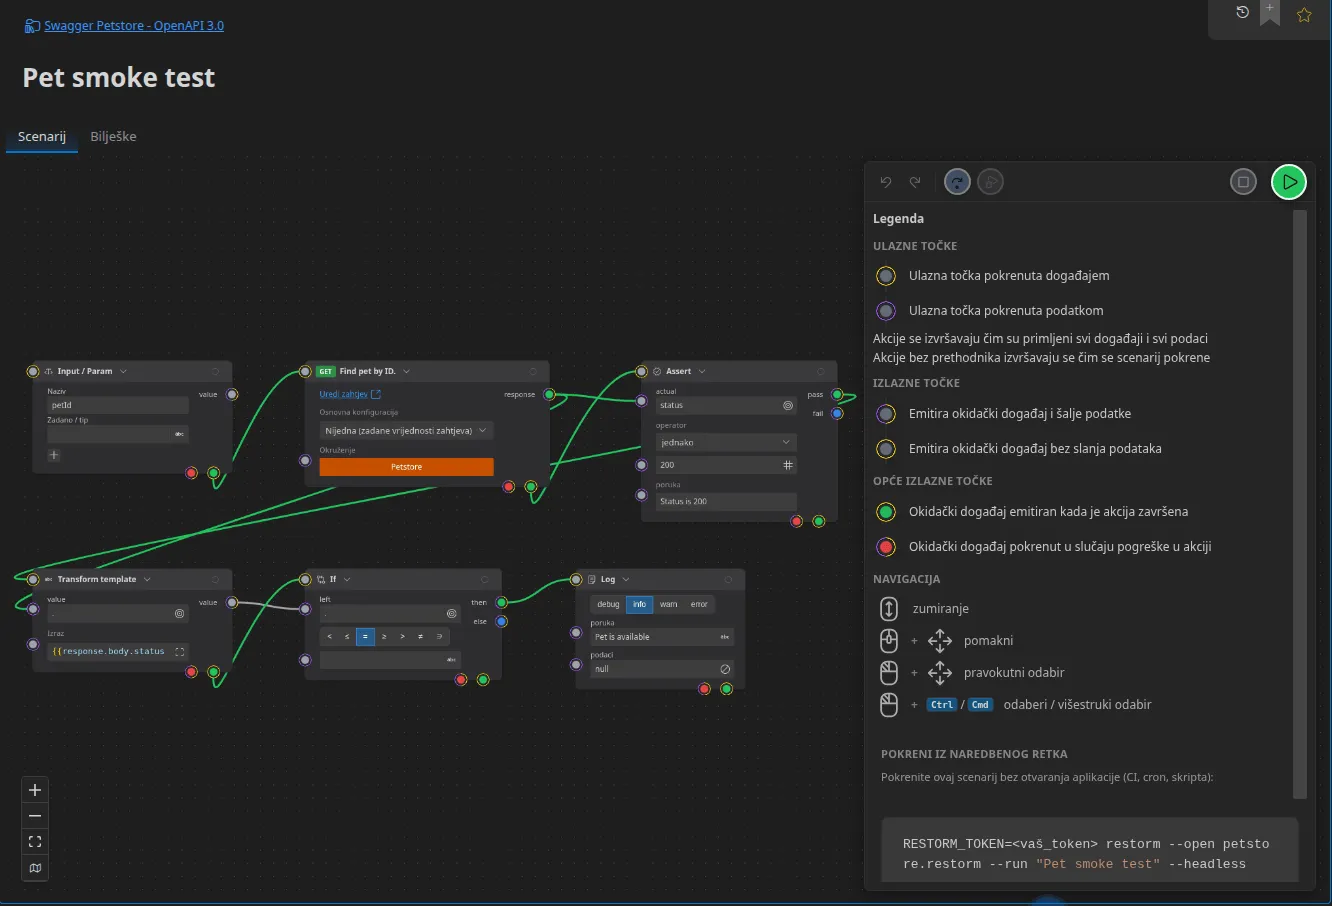1332x906 pixels.
Task: Select the less-than operator in If node
Action: [x=329, y=636]
